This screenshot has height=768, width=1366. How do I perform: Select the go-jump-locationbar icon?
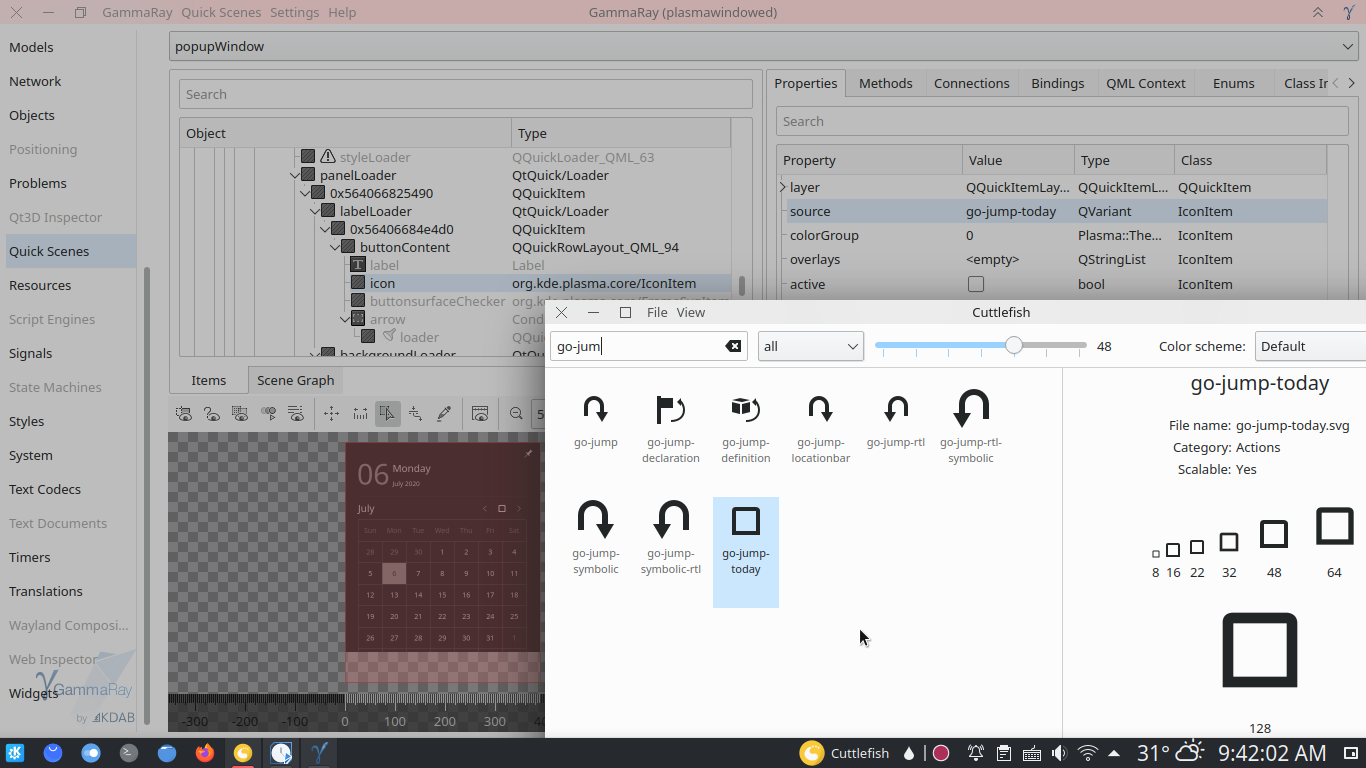pos(820,427)
